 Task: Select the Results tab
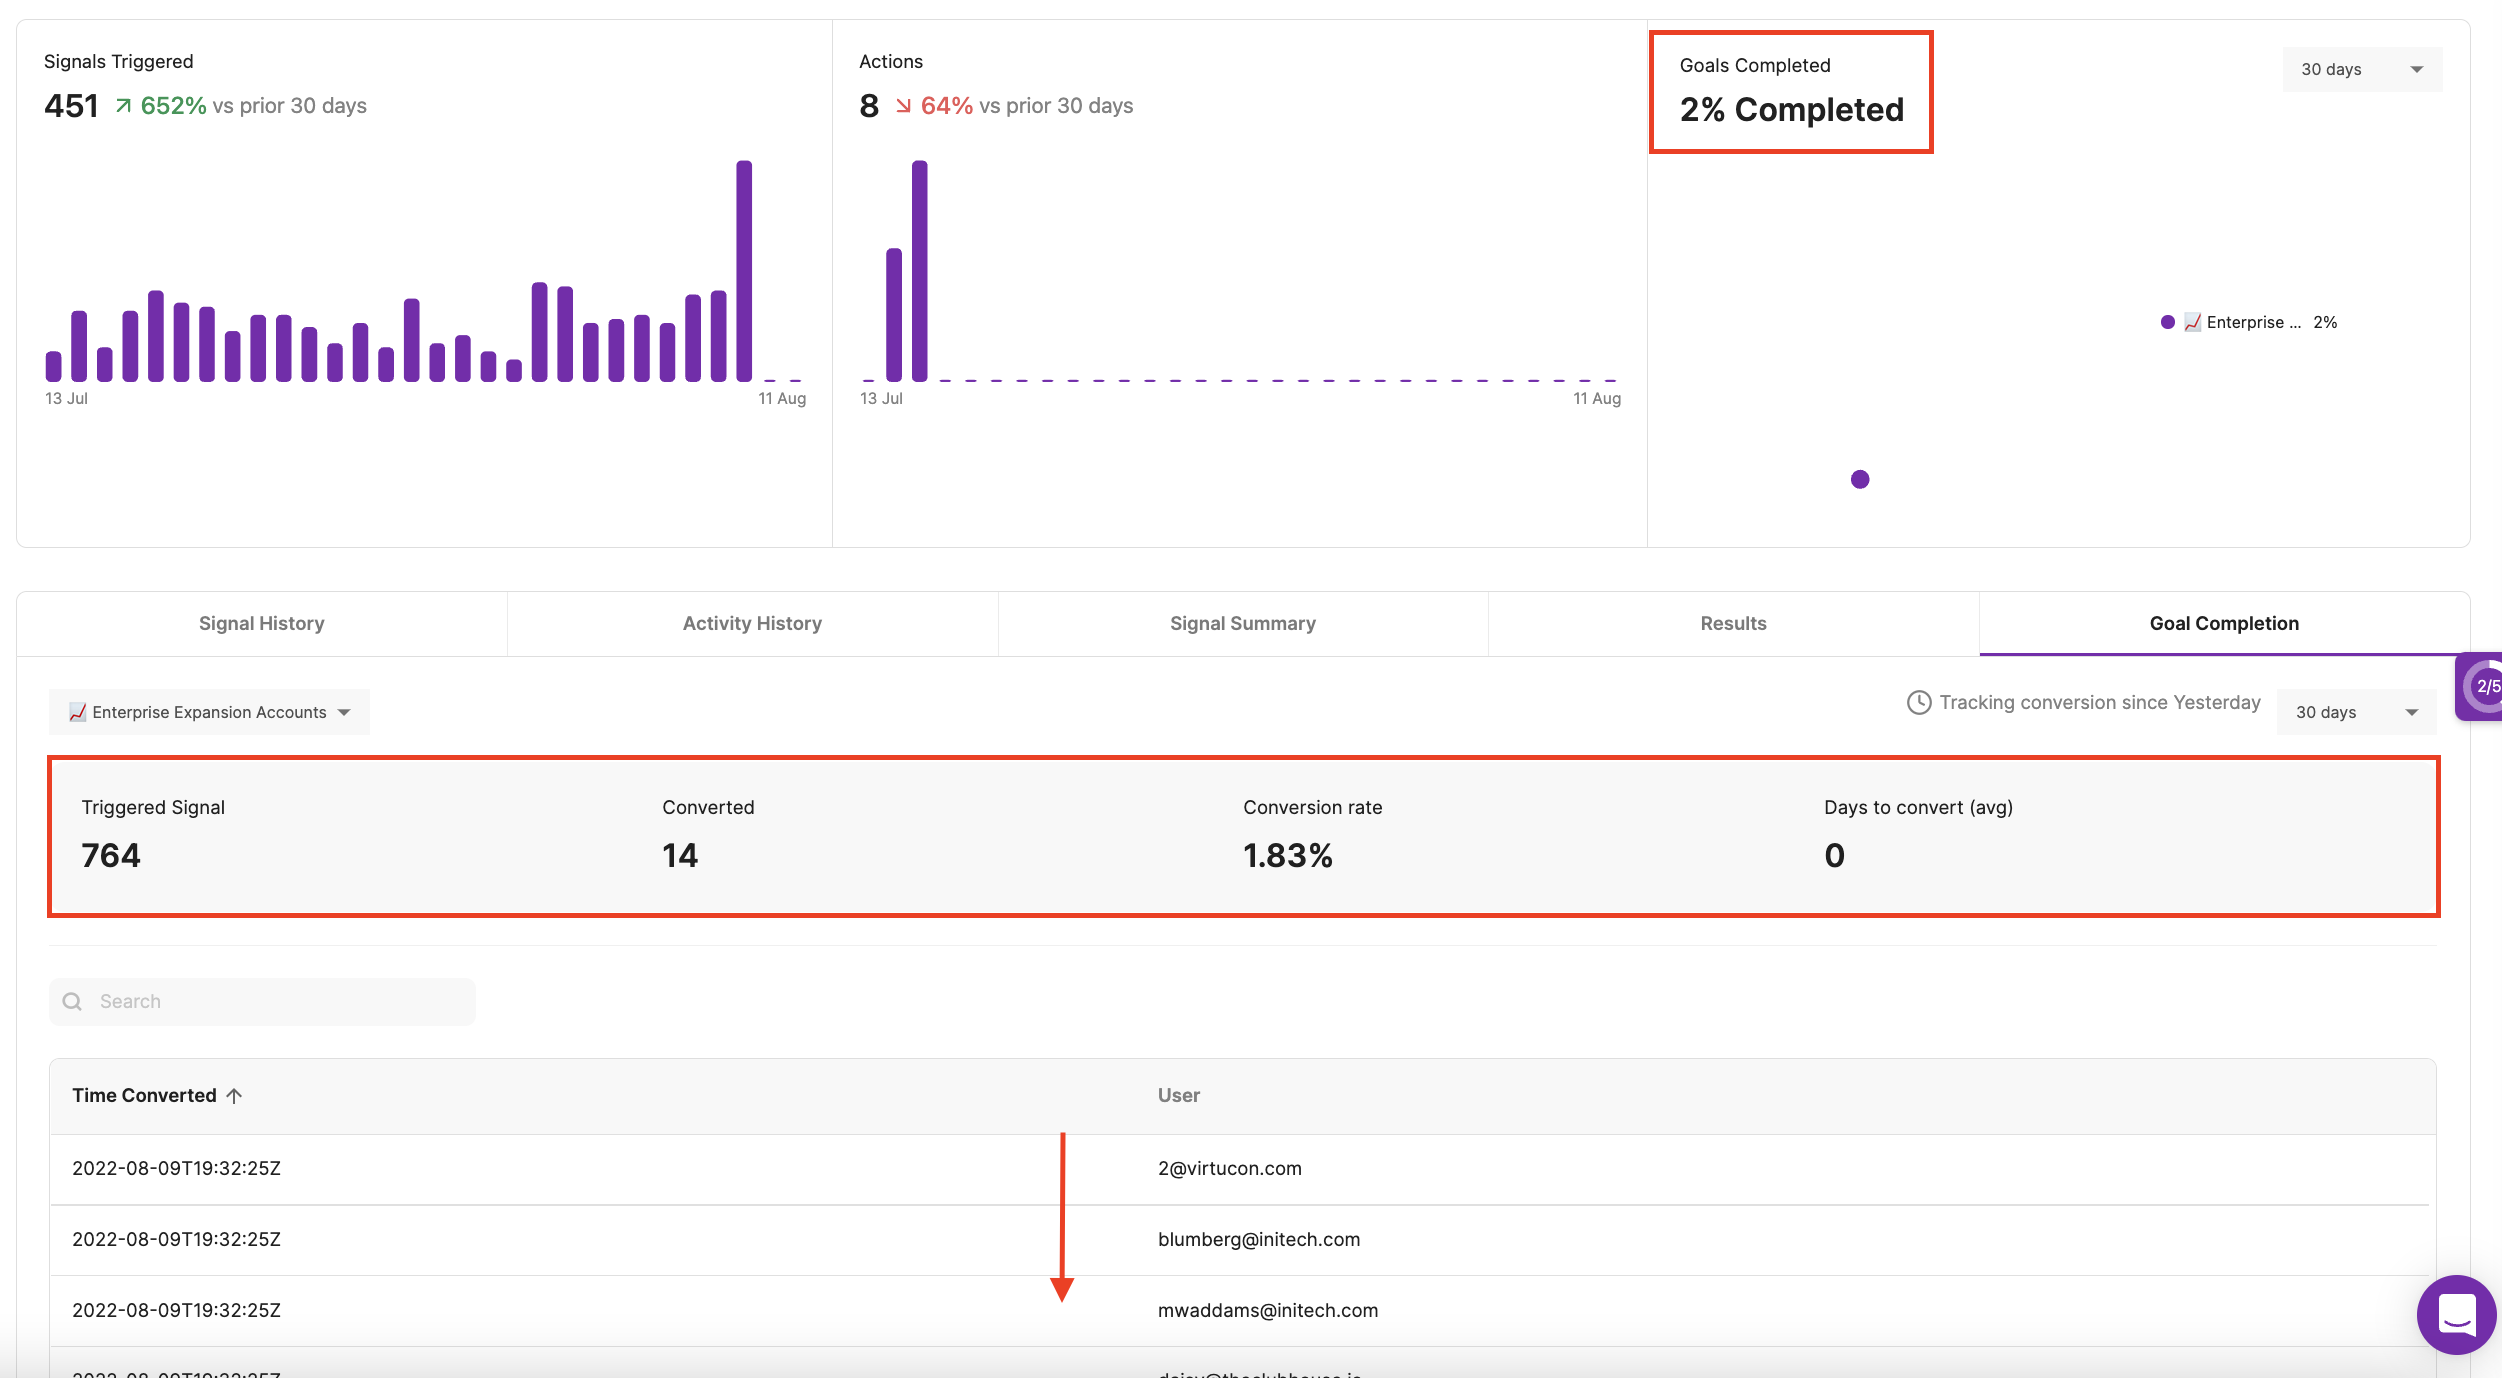1733,623
